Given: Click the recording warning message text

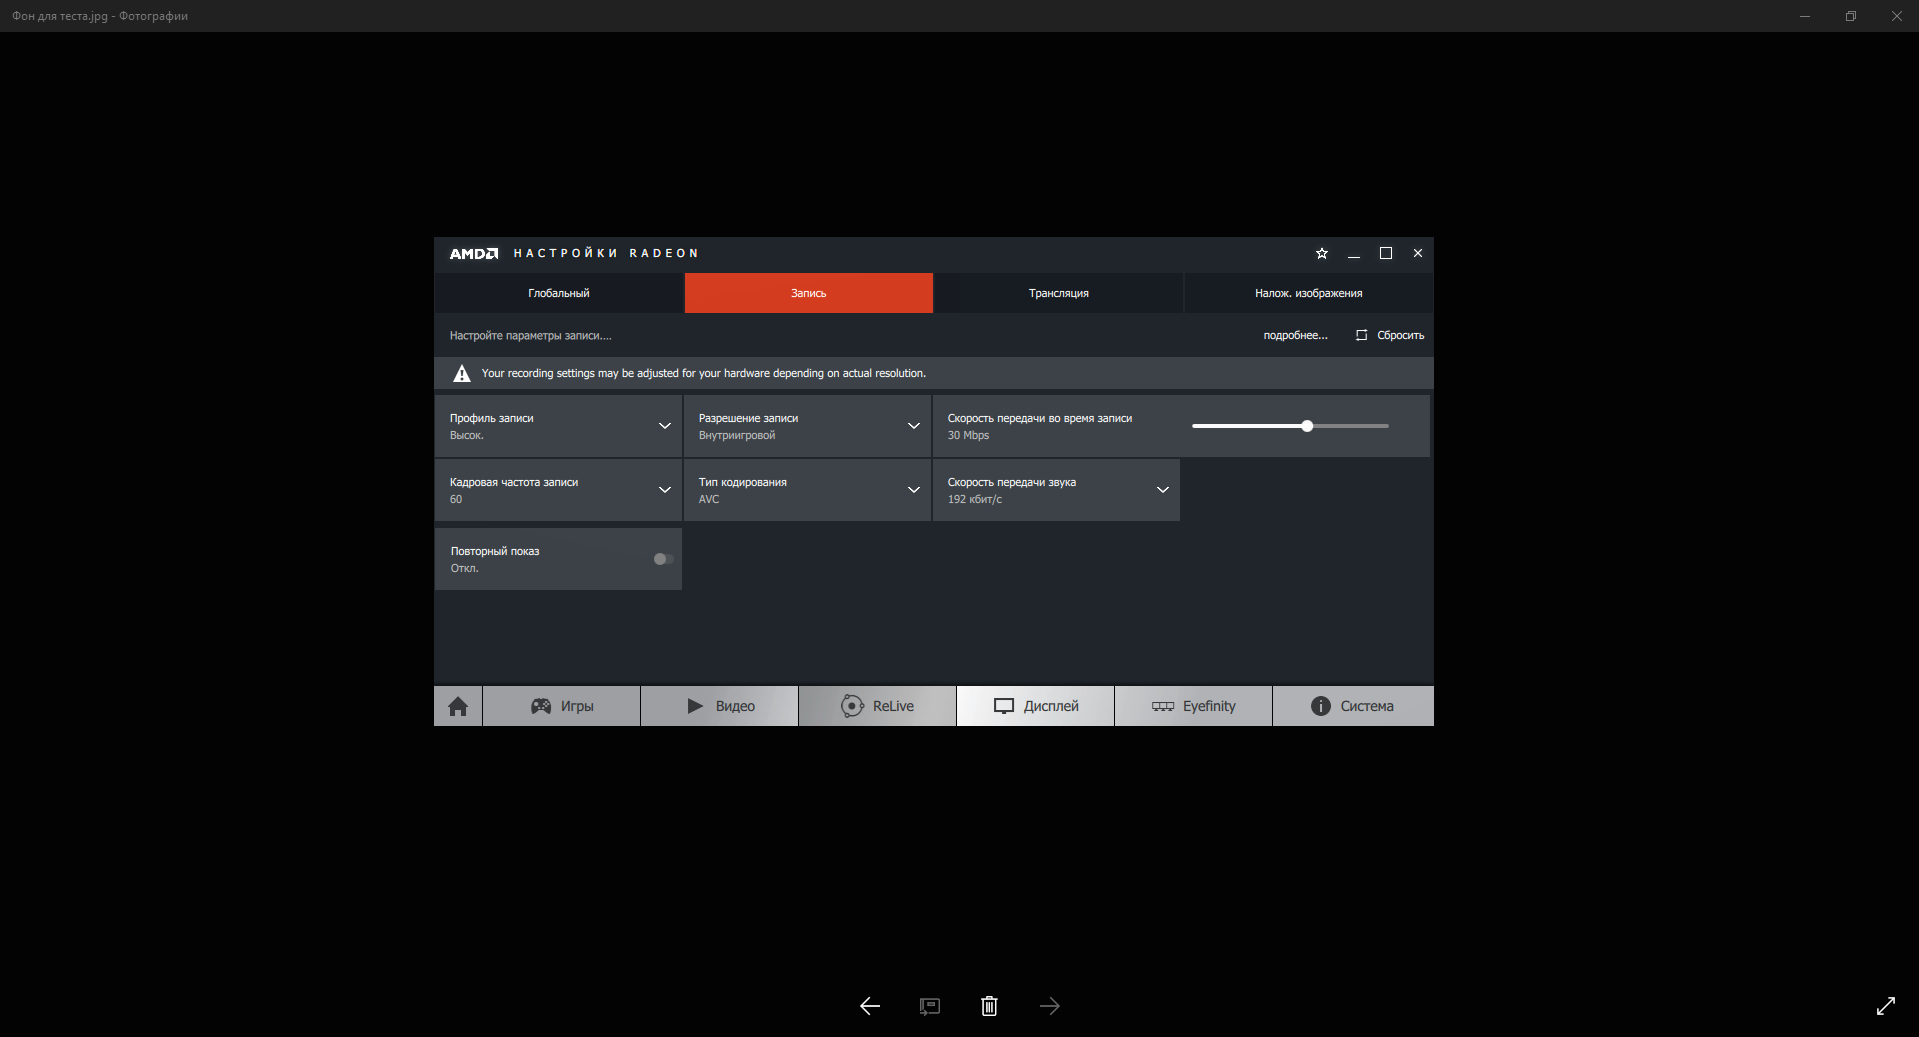Looking at the screenshot, I should (x=704, y=374).
